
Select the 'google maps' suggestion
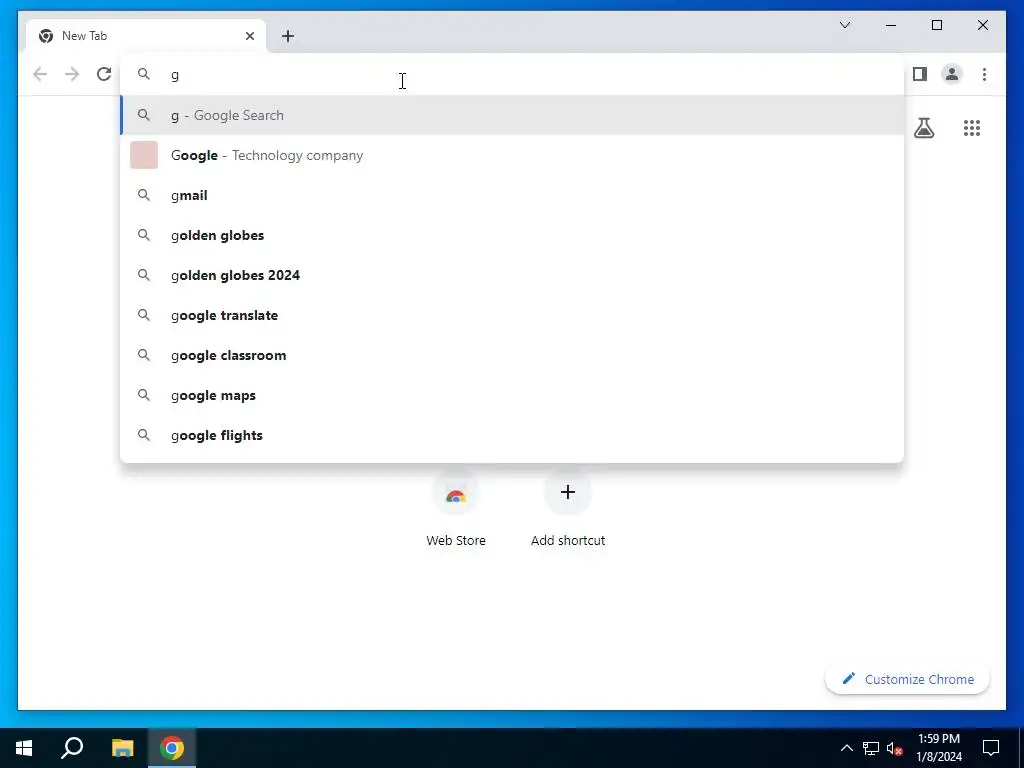pos(512,395)
